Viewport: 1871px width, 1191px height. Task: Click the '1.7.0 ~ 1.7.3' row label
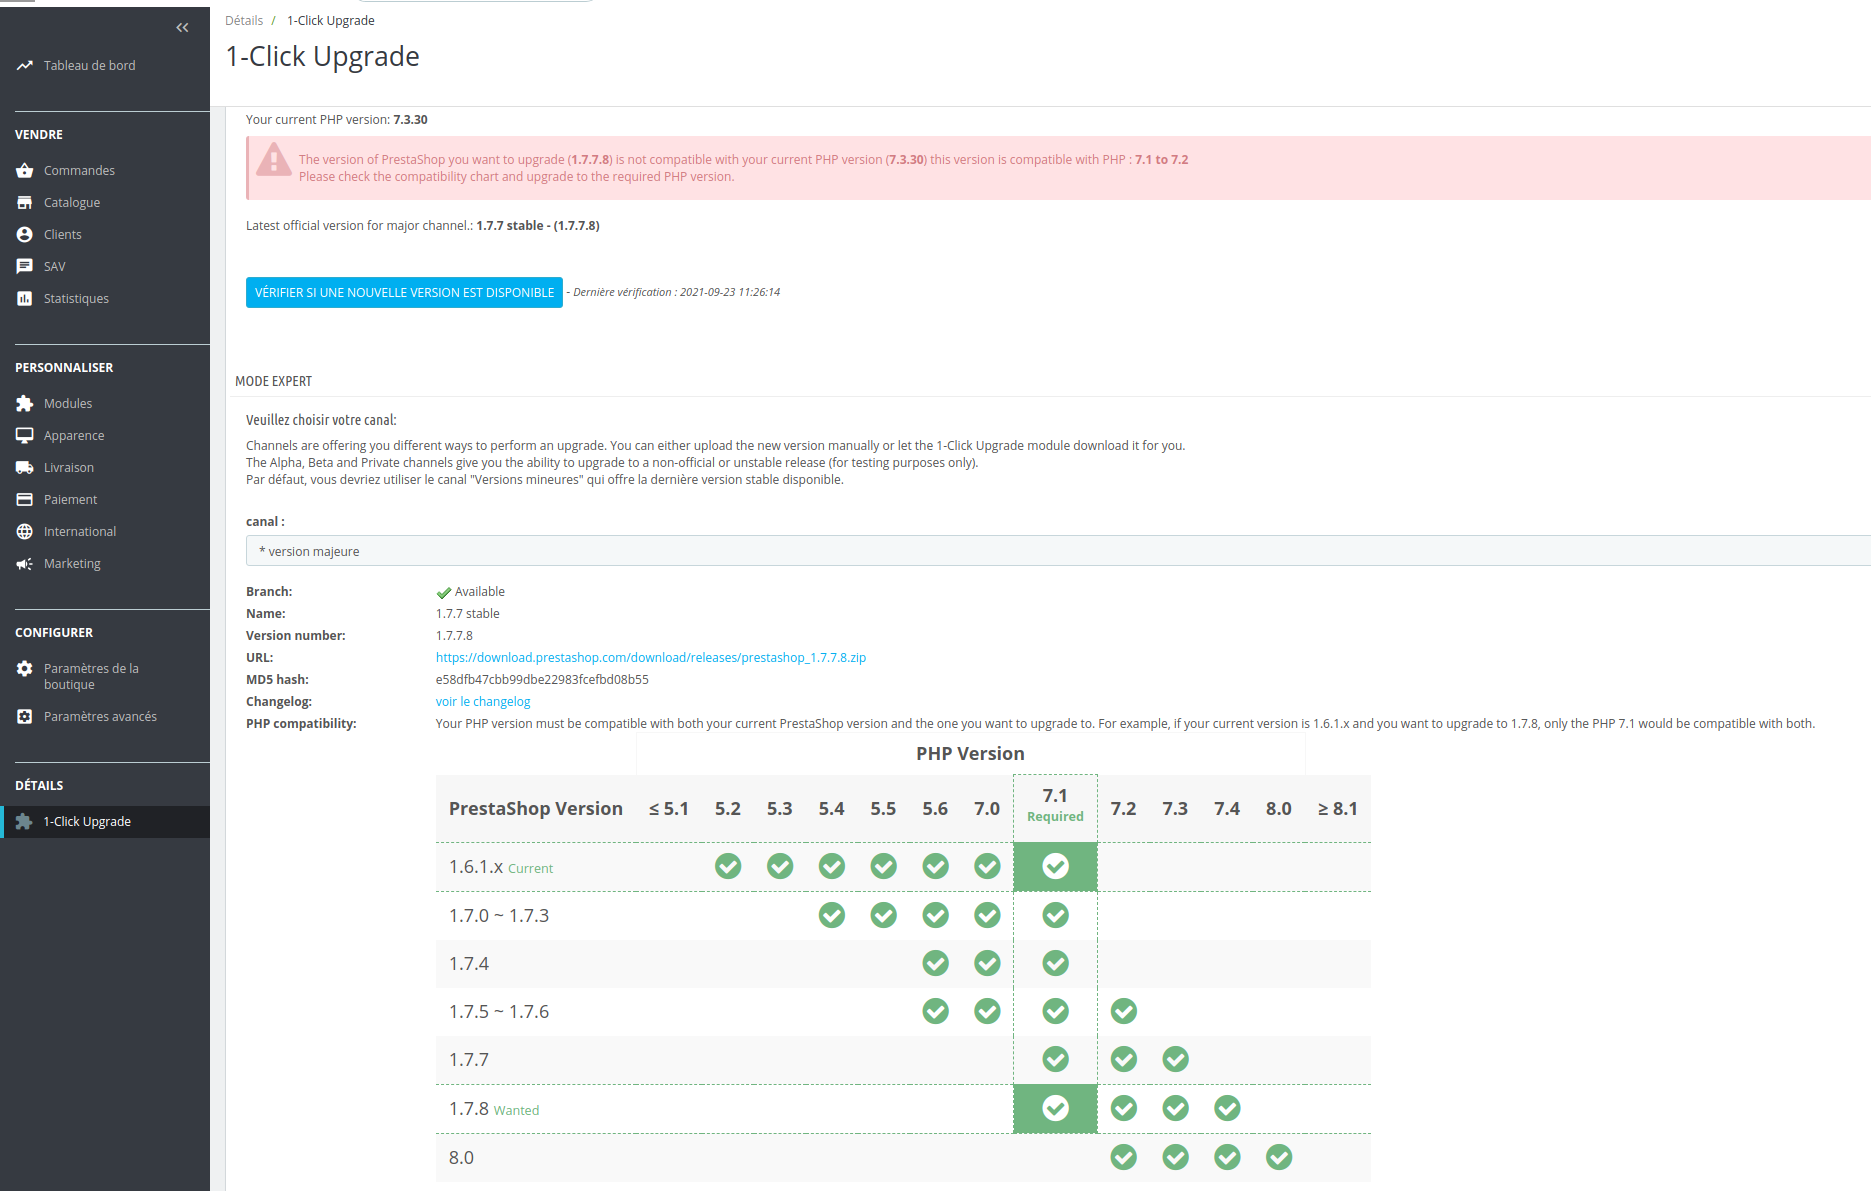(x=499, y=916)
